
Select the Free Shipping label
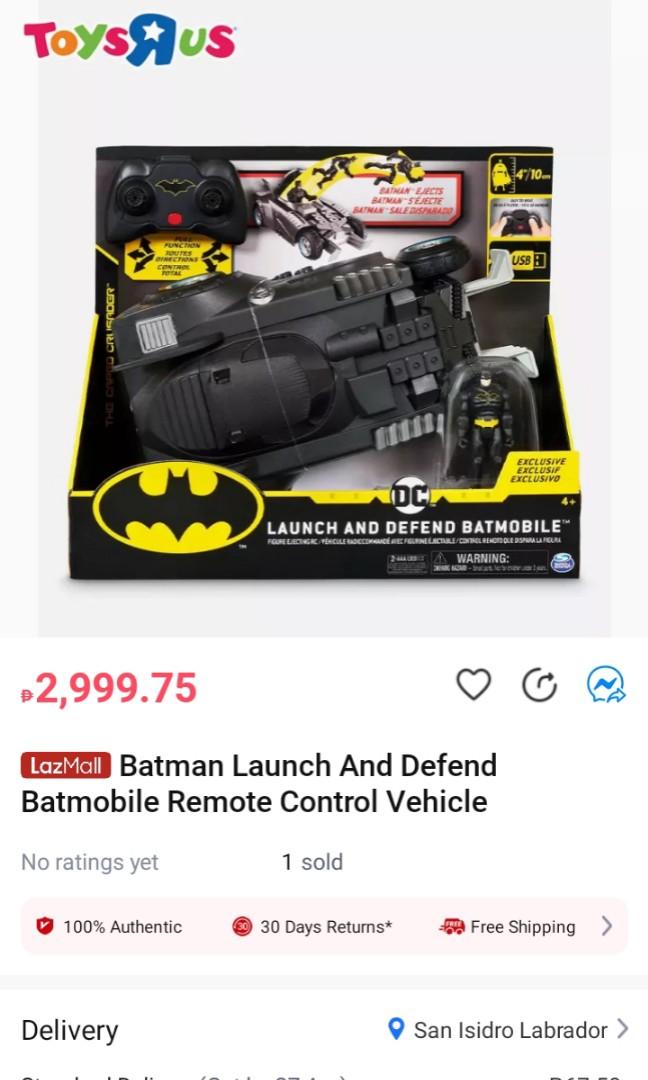click(523, 927)
